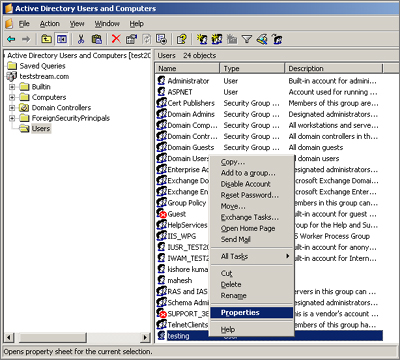The width and height of the screenshot is (400, 360).
Task: Expand the All Tasks submenu
Action: click(x=252, y=256)
